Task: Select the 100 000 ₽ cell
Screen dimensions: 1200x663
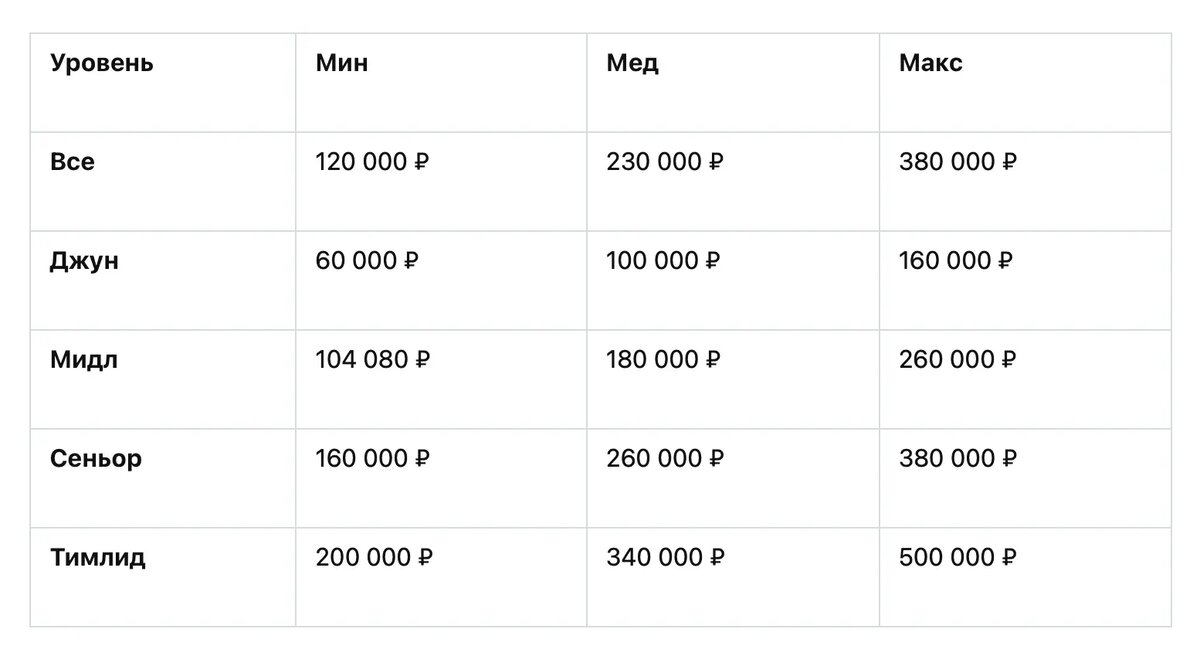Action: (x=663, y=261)
